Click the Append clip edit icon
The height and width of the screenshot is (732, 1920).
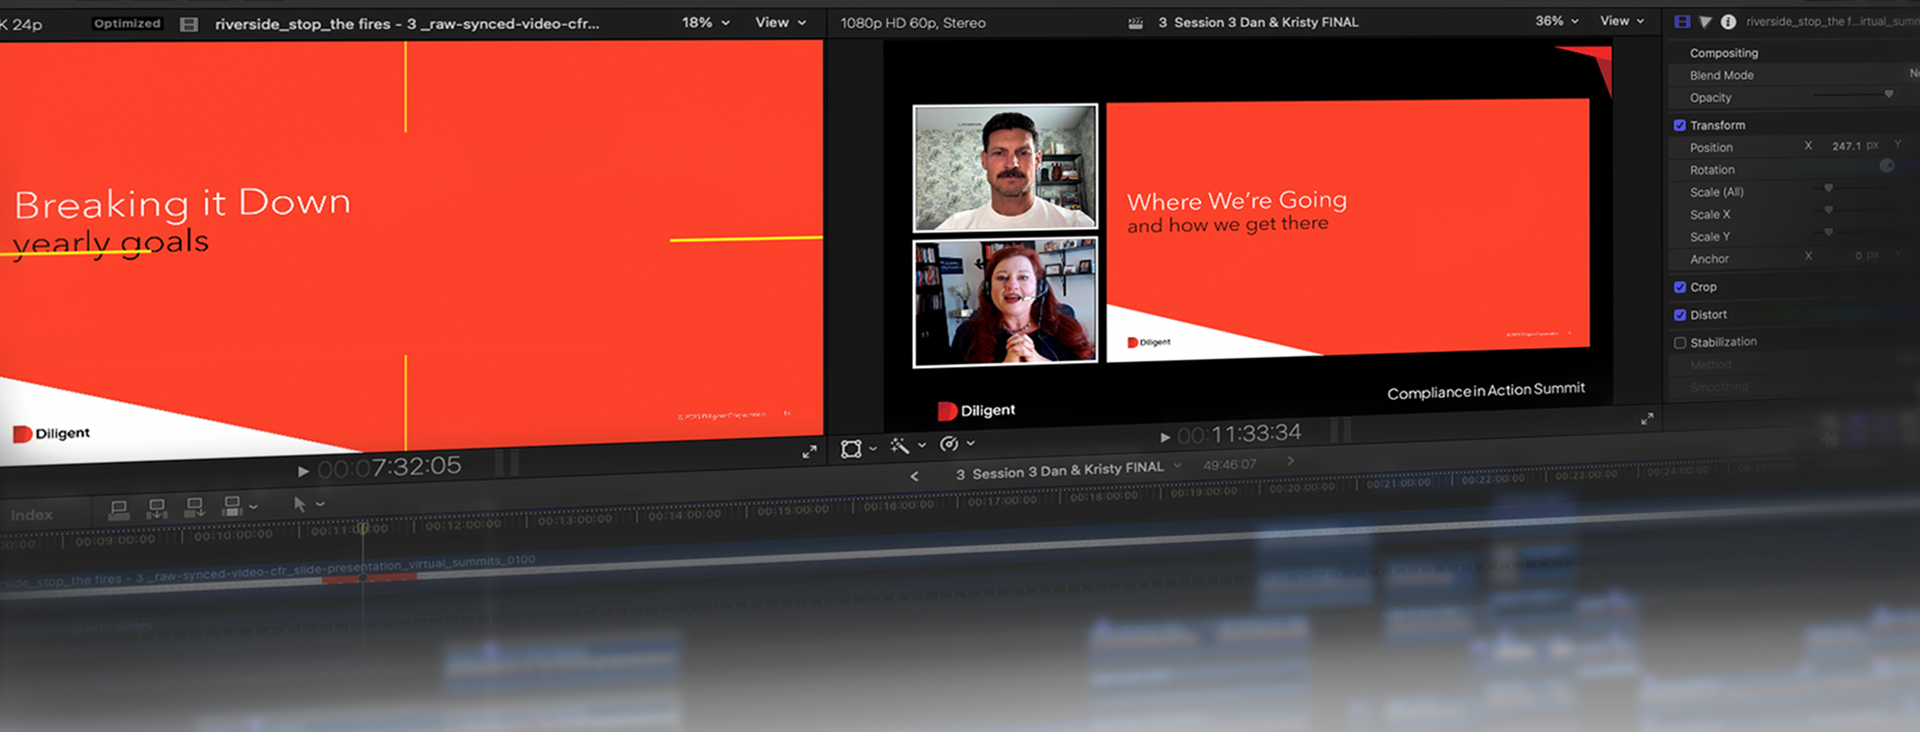pyautogui.click(x=194, y=507)
